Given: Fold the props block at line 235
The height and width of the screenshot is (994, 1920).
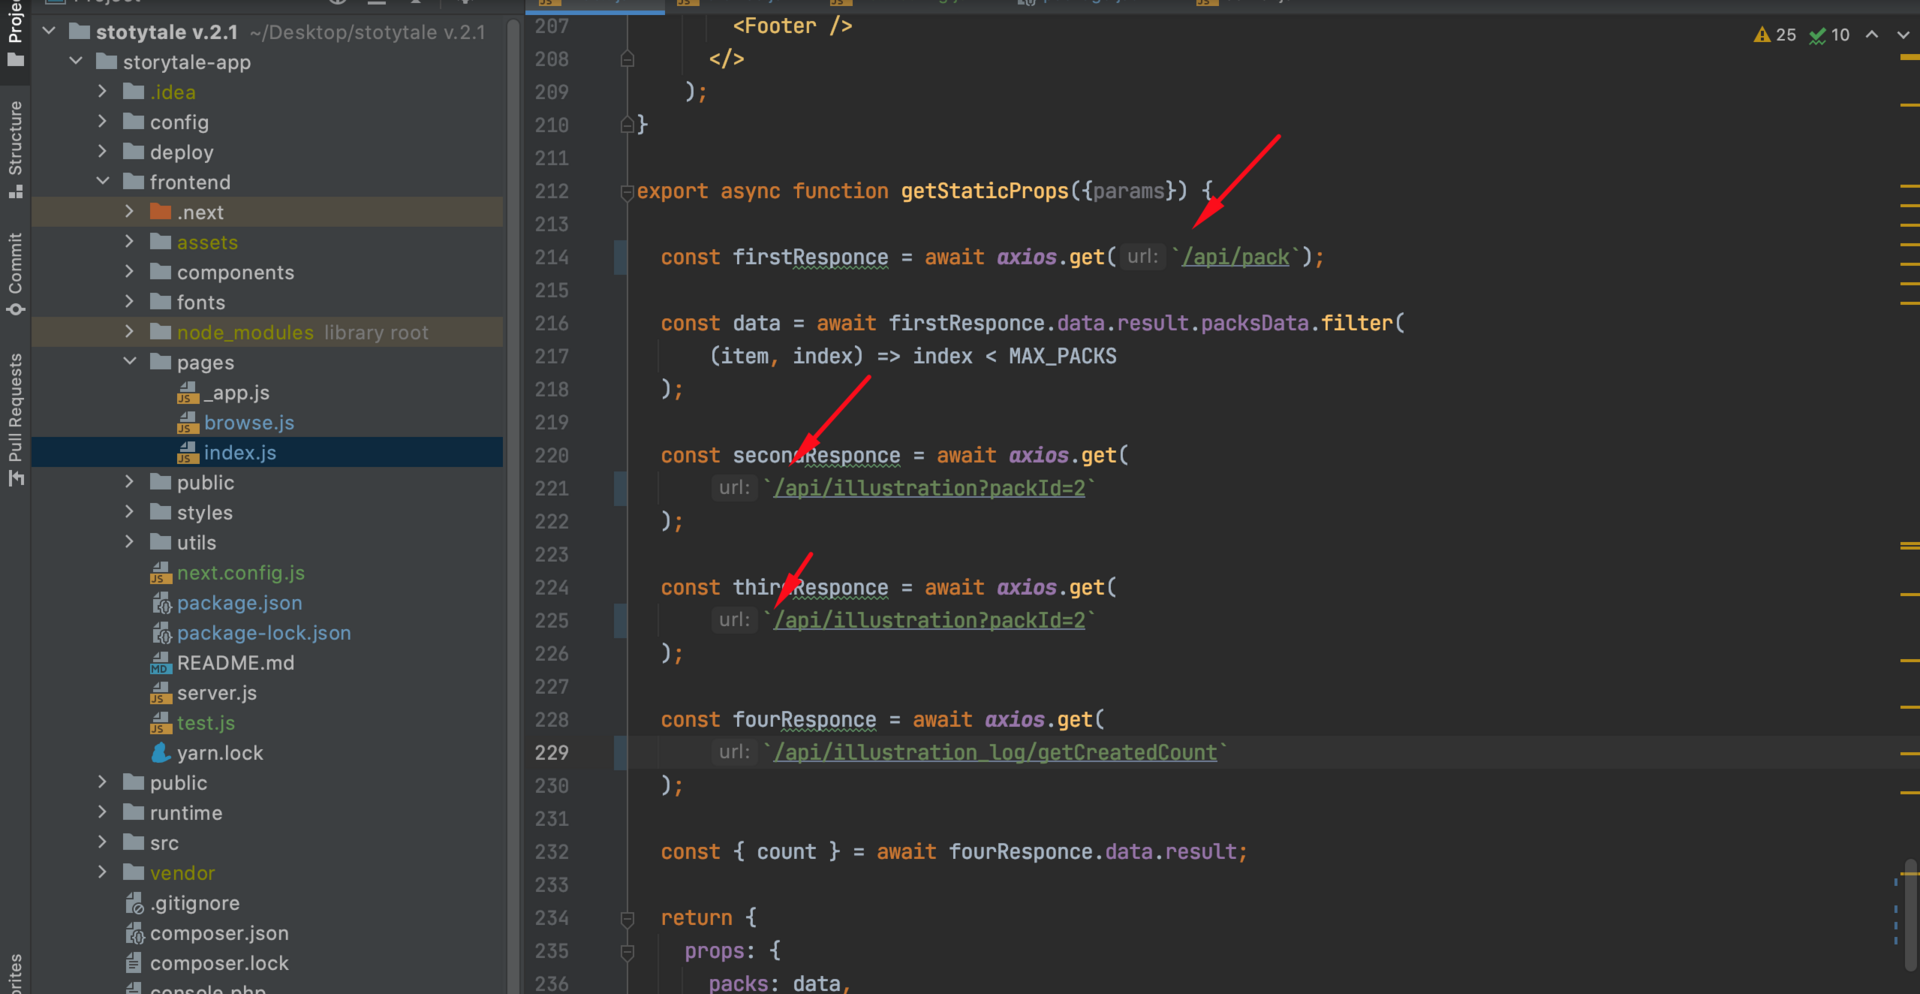Looking at the screenshot, I should tap(627, 951).
